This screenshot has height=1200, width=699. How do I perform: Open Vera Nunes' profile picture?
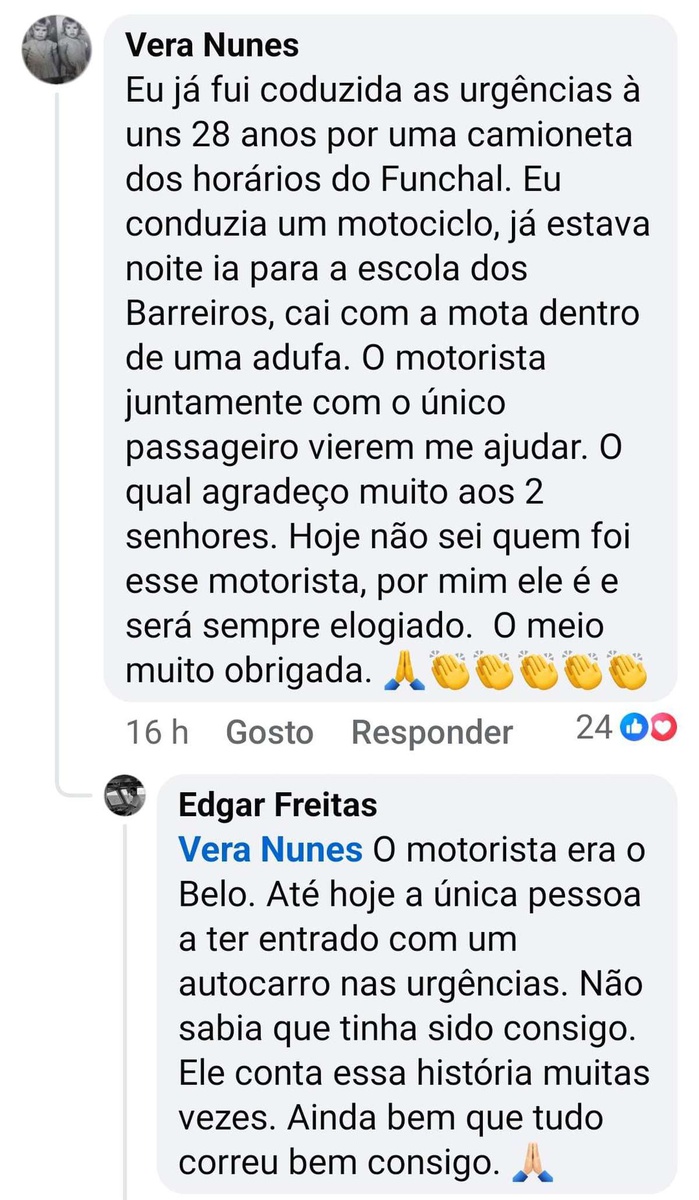click(57, 49)
